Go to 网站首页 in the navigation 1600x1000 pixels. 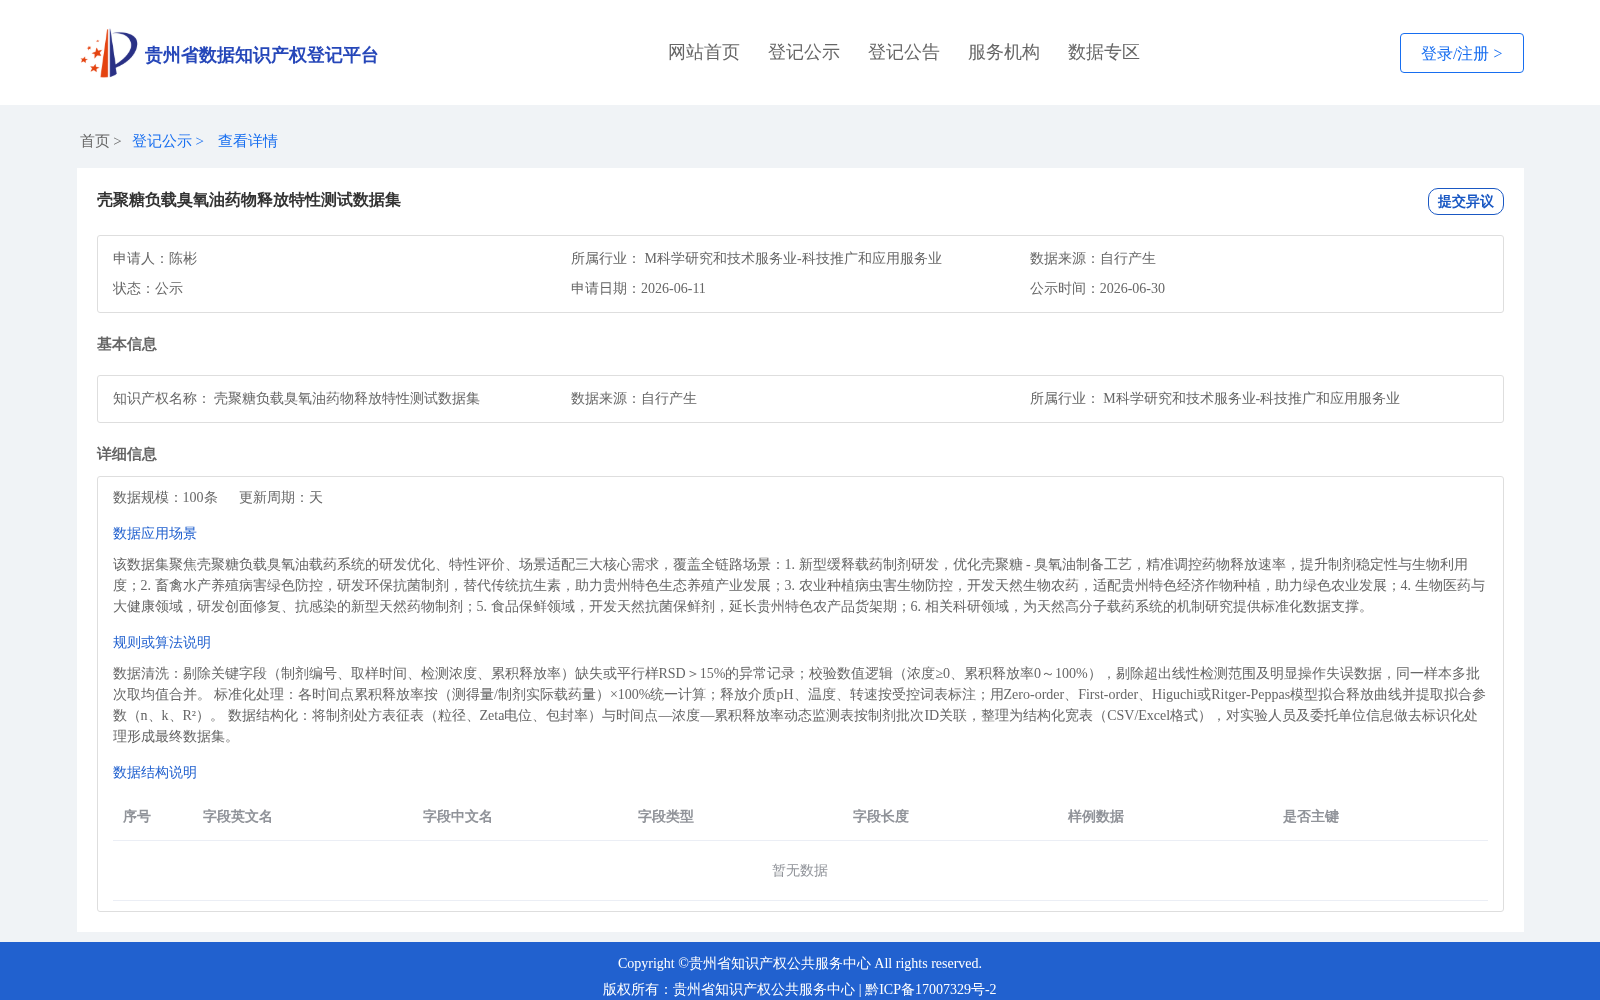click(x=704, y=52)
